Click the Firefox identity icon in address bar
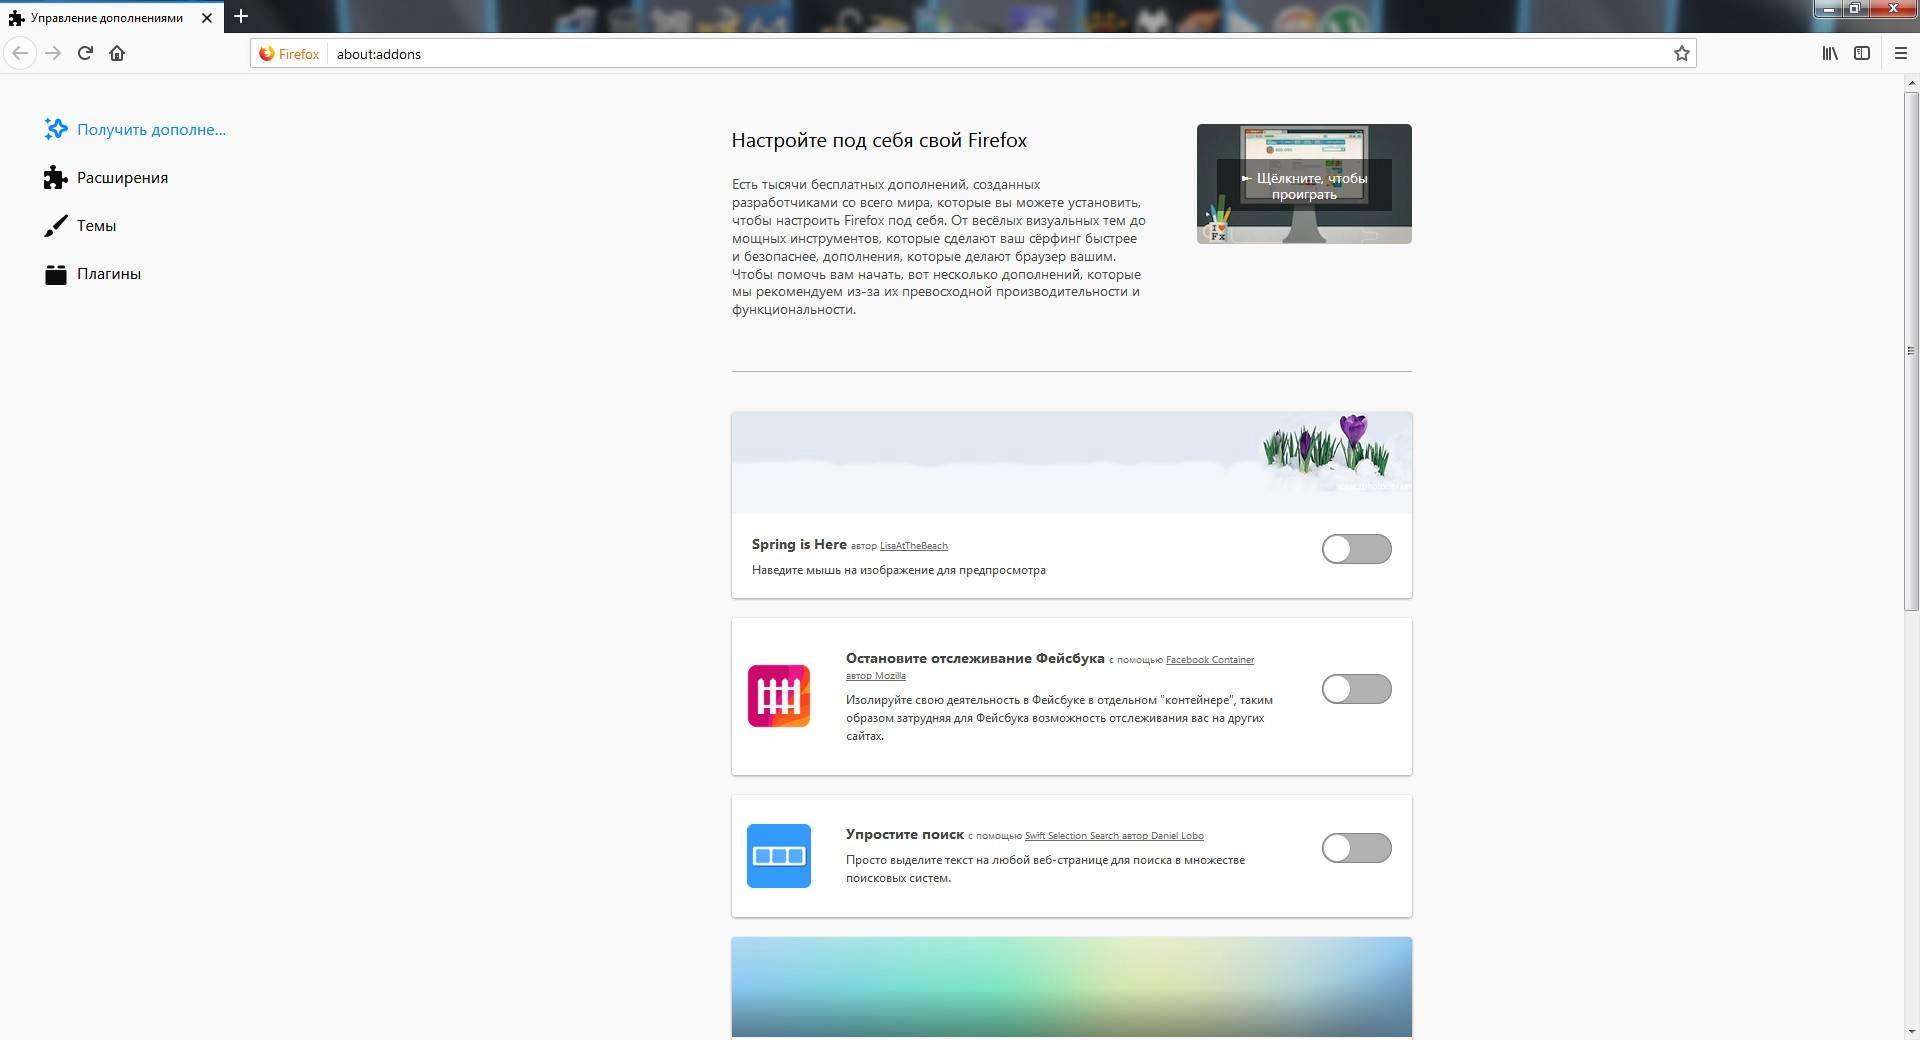The width and height of the screenshot is (1920, 1040). click(x=289, y=54)
